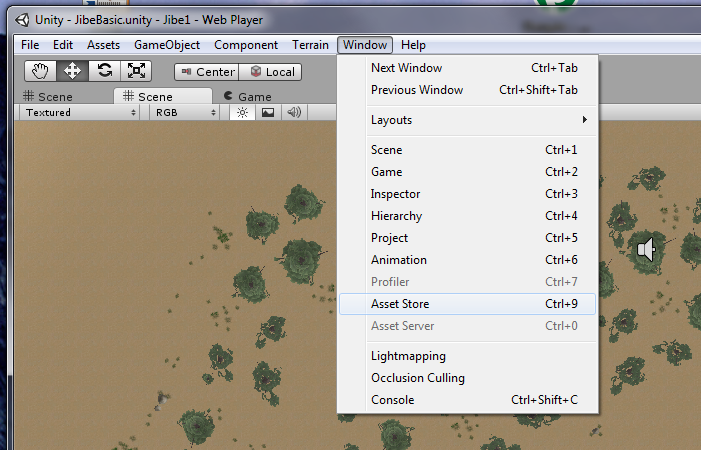Toggle Local coordinate space button

(x=271, y=72)
